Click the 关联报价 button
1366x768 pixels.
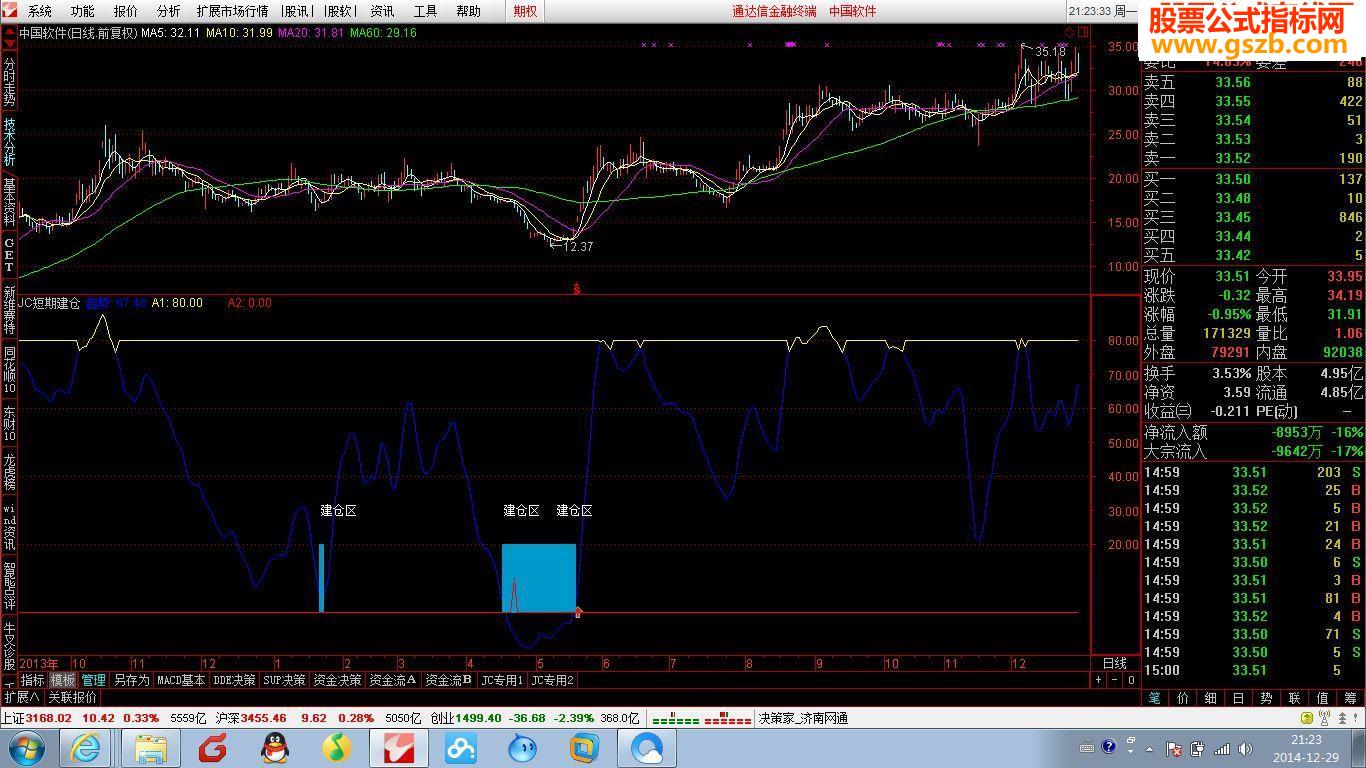(72, 697)
